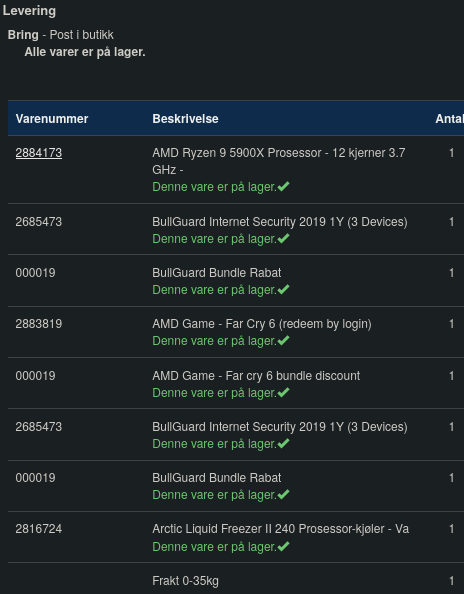
Task: Click the AMD Game Far Cry 6 redeem text
Action: point(262,324)
